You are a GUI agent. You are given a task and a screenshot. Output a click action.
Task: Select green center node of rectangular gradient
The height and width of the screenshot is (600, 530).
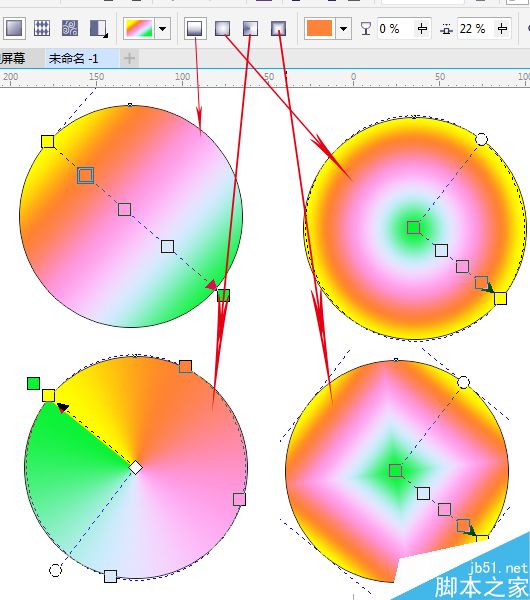395,471
